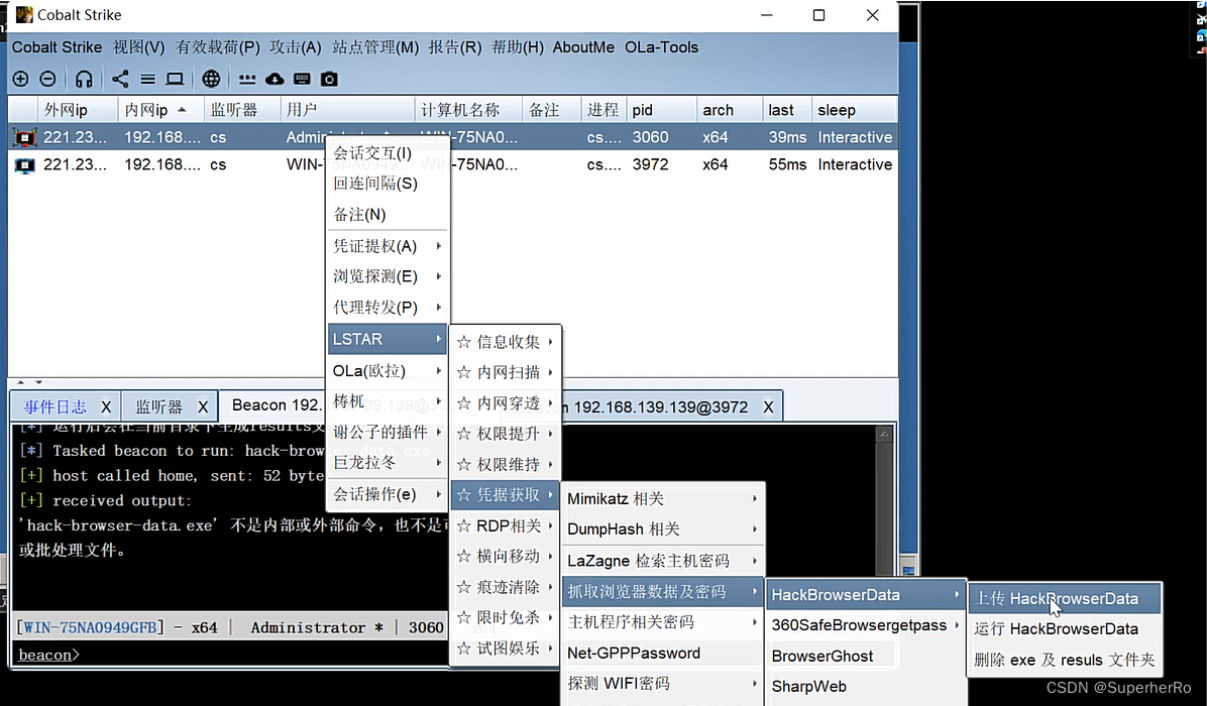
Task: Choose 会话交互(I) from context menu
Action: [x=387, y=153]
